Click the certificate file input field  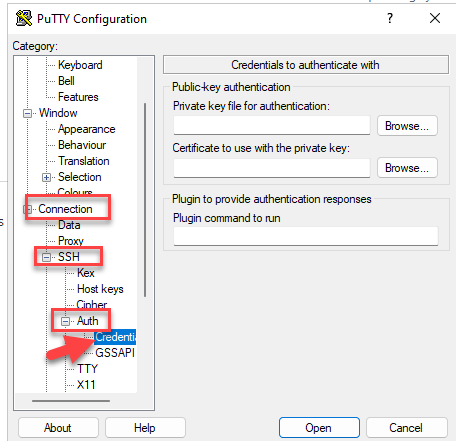[272, 168]
